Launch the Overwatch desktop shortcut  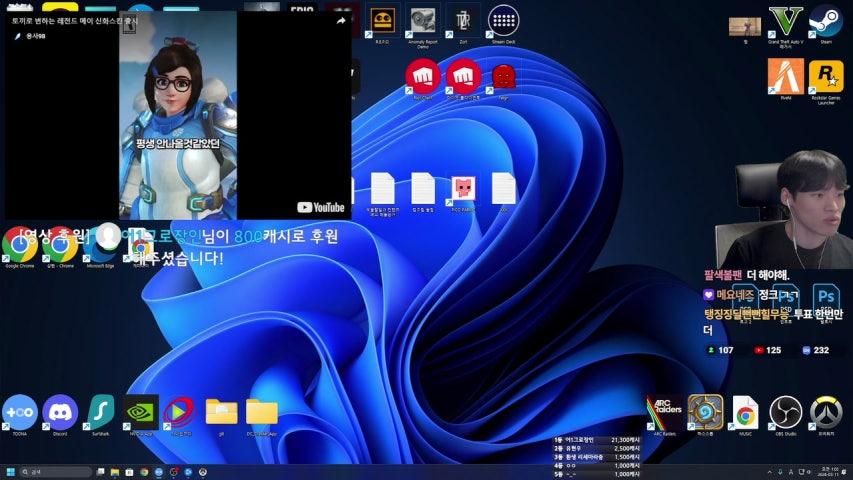point(826,411)
